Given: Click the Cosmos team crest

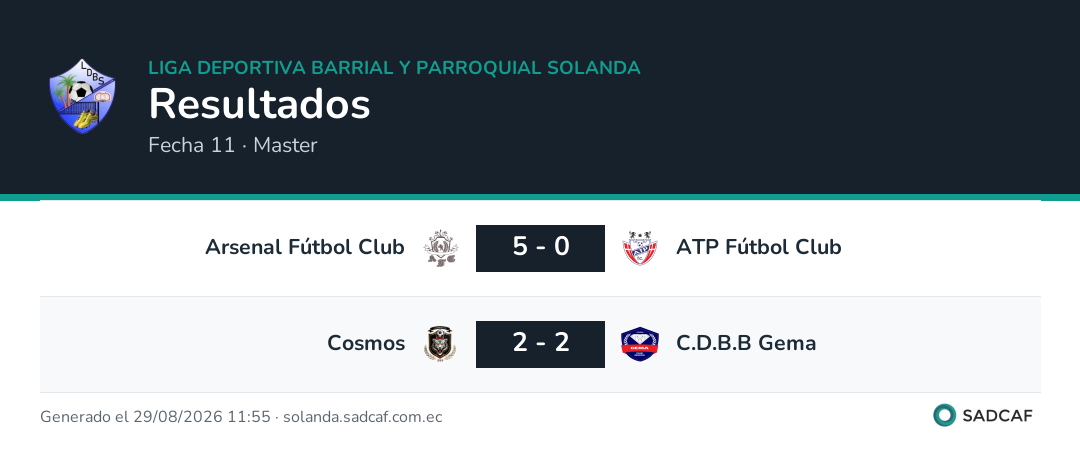Looking at the screenshot, I should pos(440,344).
